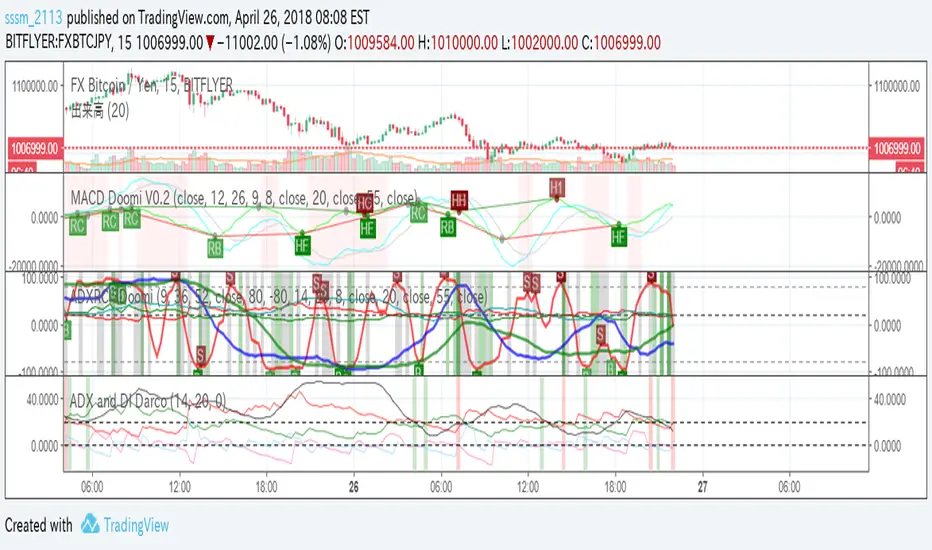Image resolution: width=932 pixels, height=550 pixels.
Task: Click the HG marker on MACD panel
Action: pos(365,203)
